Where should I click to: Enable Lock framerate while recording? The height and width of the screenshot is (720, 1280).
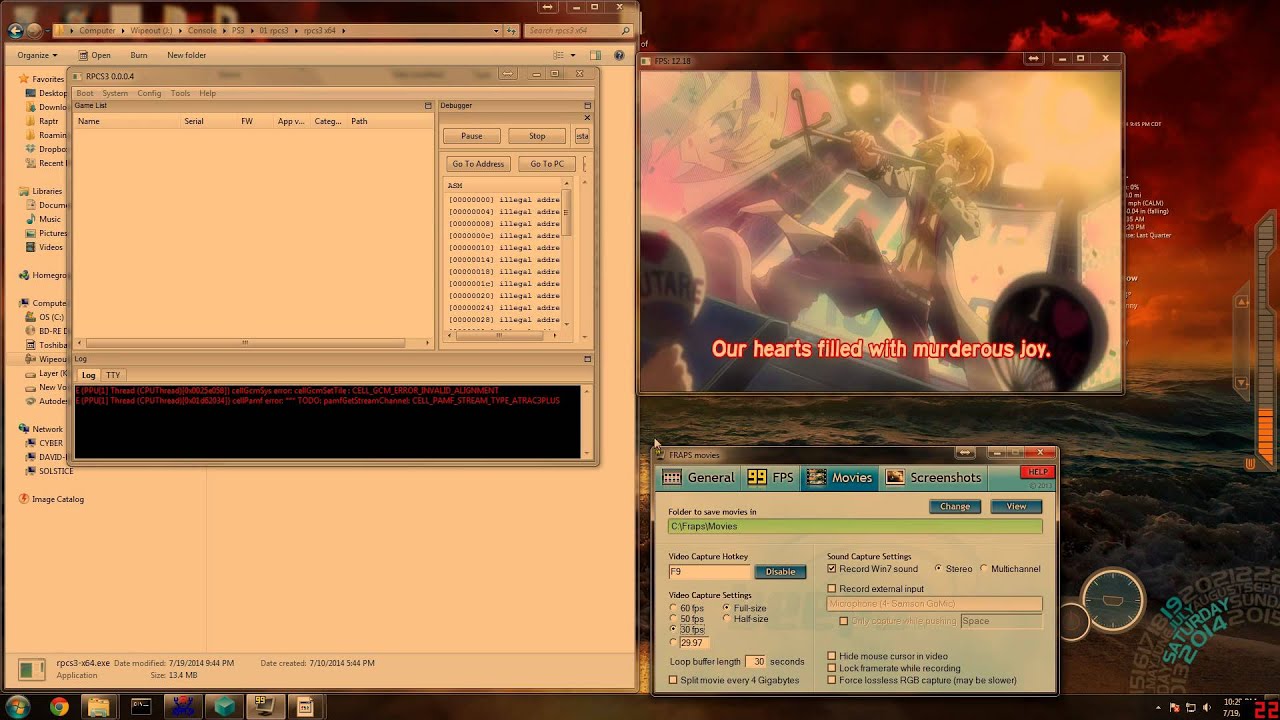832,668
